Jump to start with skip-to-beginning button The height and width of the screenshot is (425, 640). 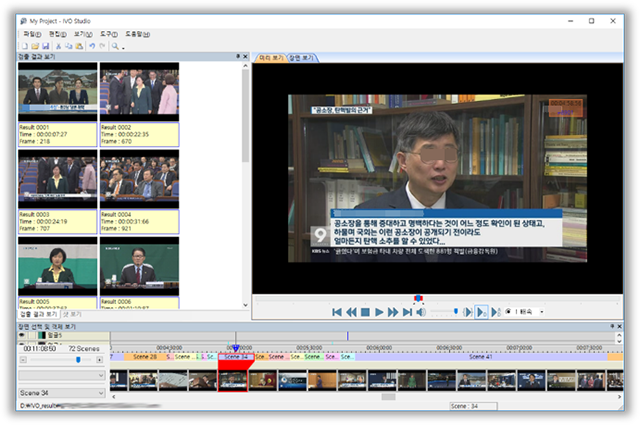337,312
